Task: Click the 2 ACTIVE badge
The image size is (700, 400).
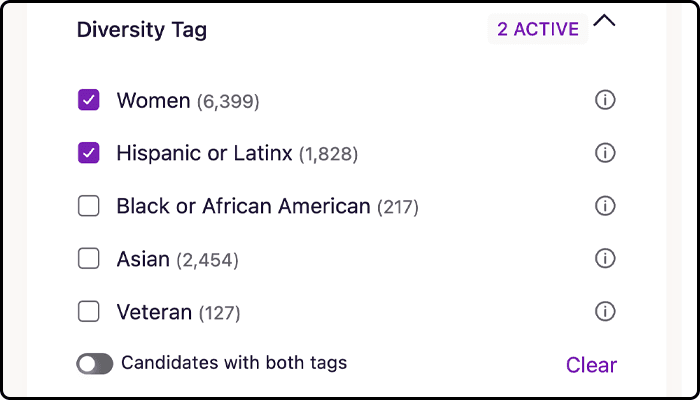Action: click(537, 29)
